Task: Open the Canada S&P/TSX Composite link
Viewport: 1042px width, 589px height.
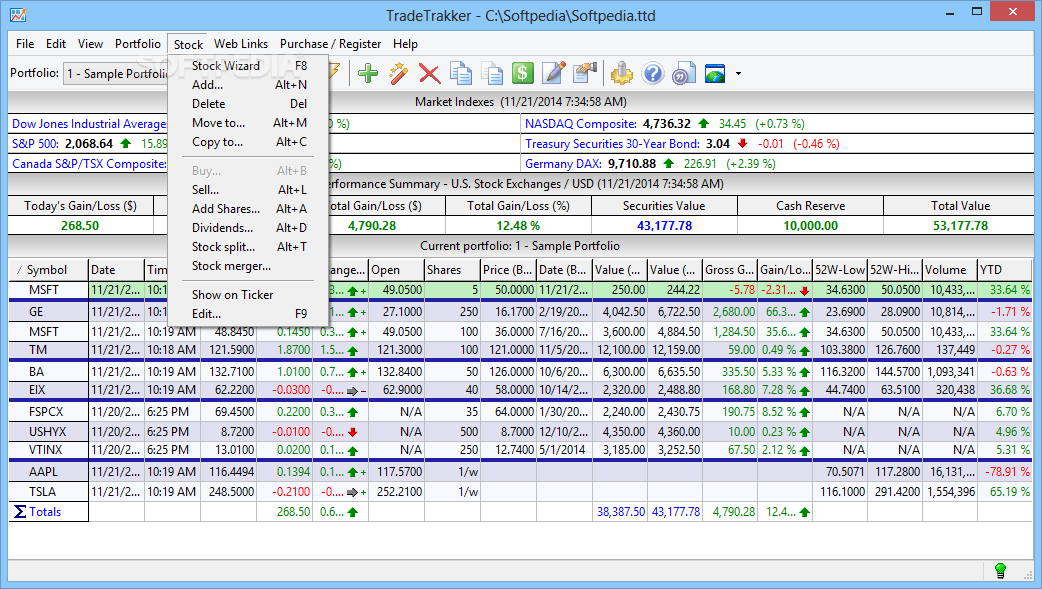Action: tap(89, 164)
